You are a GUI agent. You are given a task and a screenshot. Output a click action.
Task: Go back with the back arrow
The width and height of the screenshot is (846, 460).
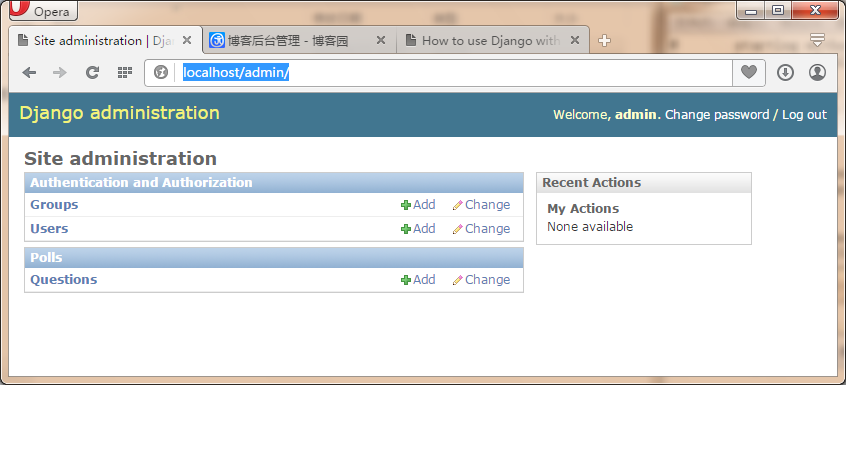point(29,72)
